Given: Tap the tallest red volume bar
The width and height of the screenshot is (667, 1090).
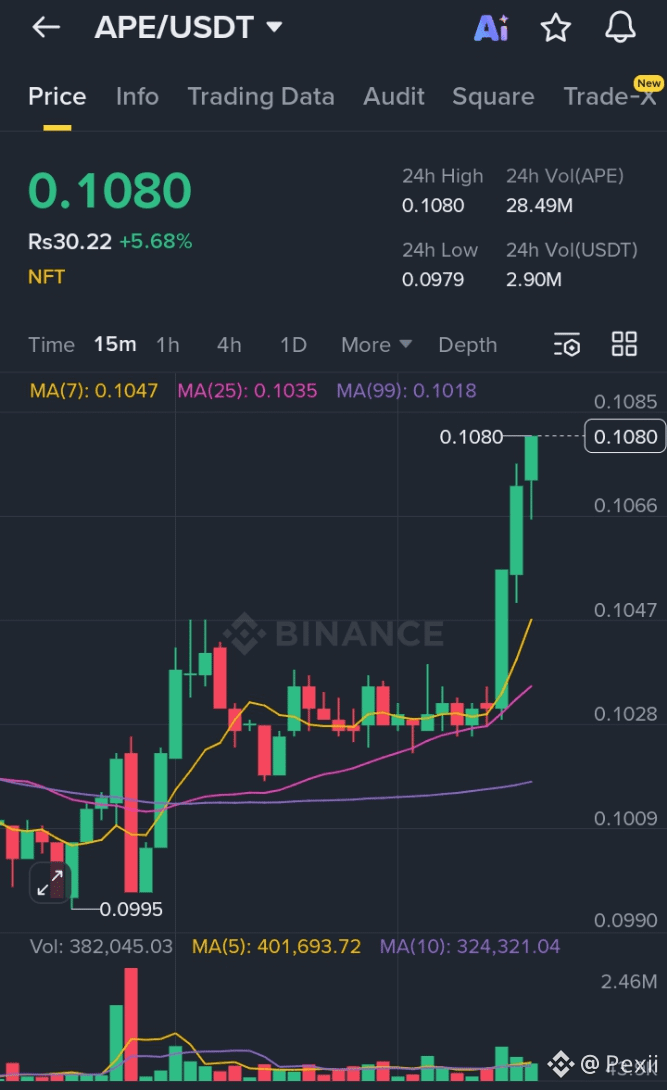Looking at the screenshot, I should [x=131, y=1023].
